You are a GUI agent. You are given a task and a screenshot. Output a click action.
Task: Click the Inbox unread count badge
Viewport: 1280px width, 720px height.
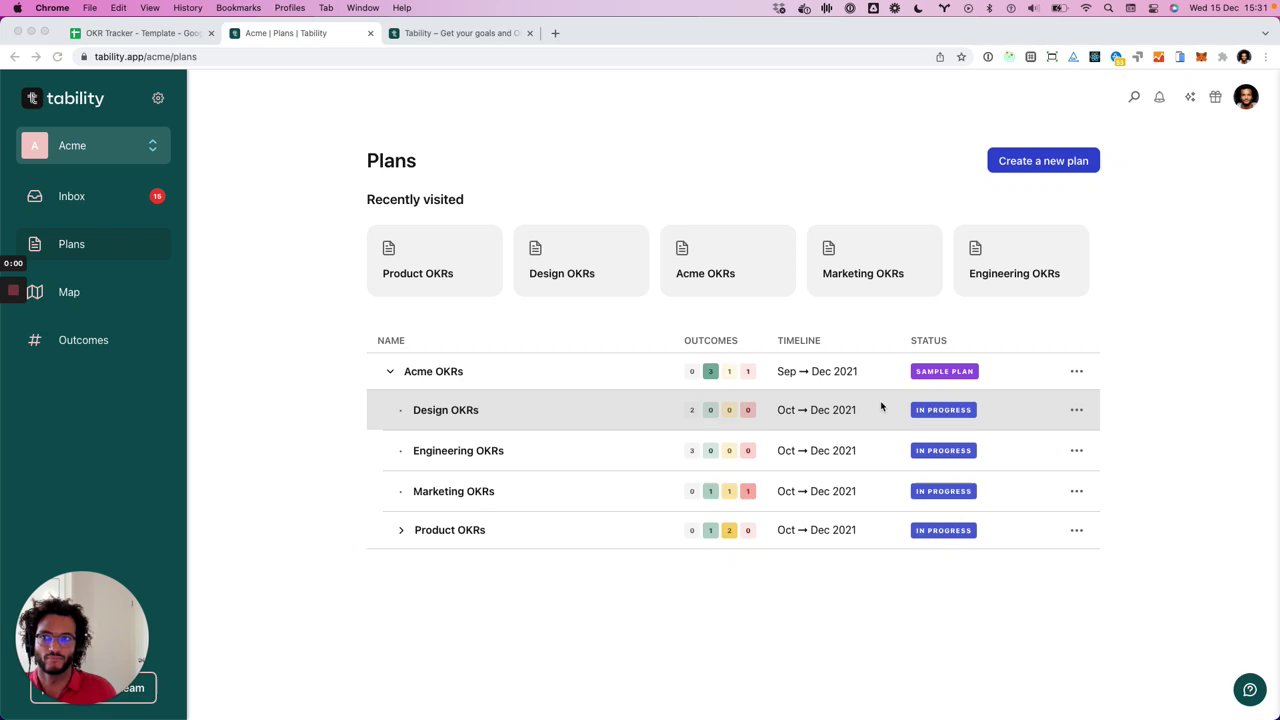[x=157, y=196]
